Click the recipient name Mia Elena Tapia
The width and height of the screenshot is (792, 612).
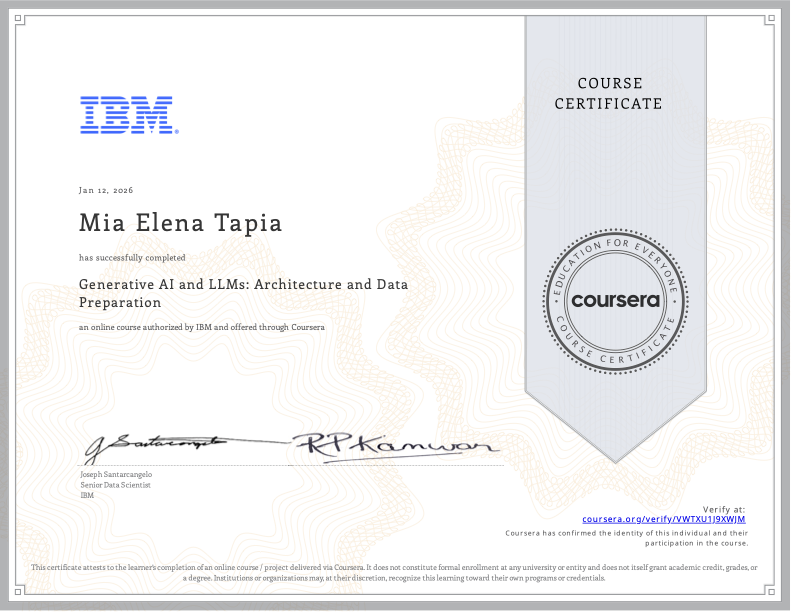181,223
